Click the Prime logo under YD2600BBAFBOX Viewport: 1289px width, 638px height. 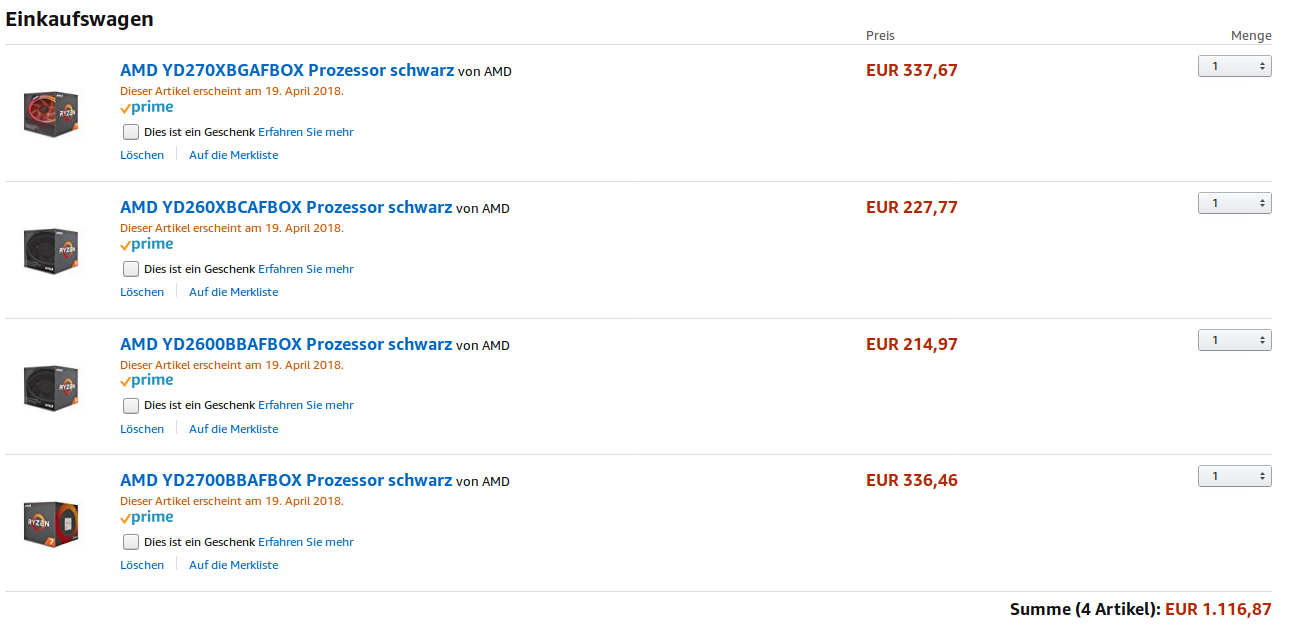147,380
